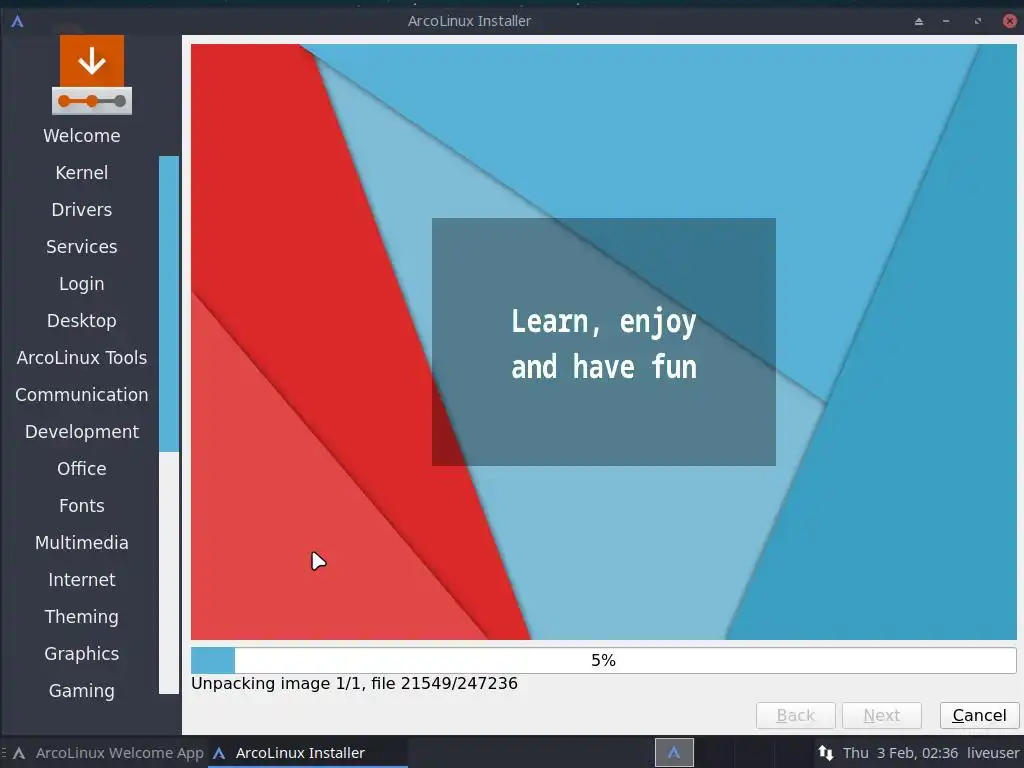Image resolution: width=1024 pixels, height=768 pixels.
Task: Click the highlighted ArcoLinux workspace icon in the panel
Action: [674, 752]
